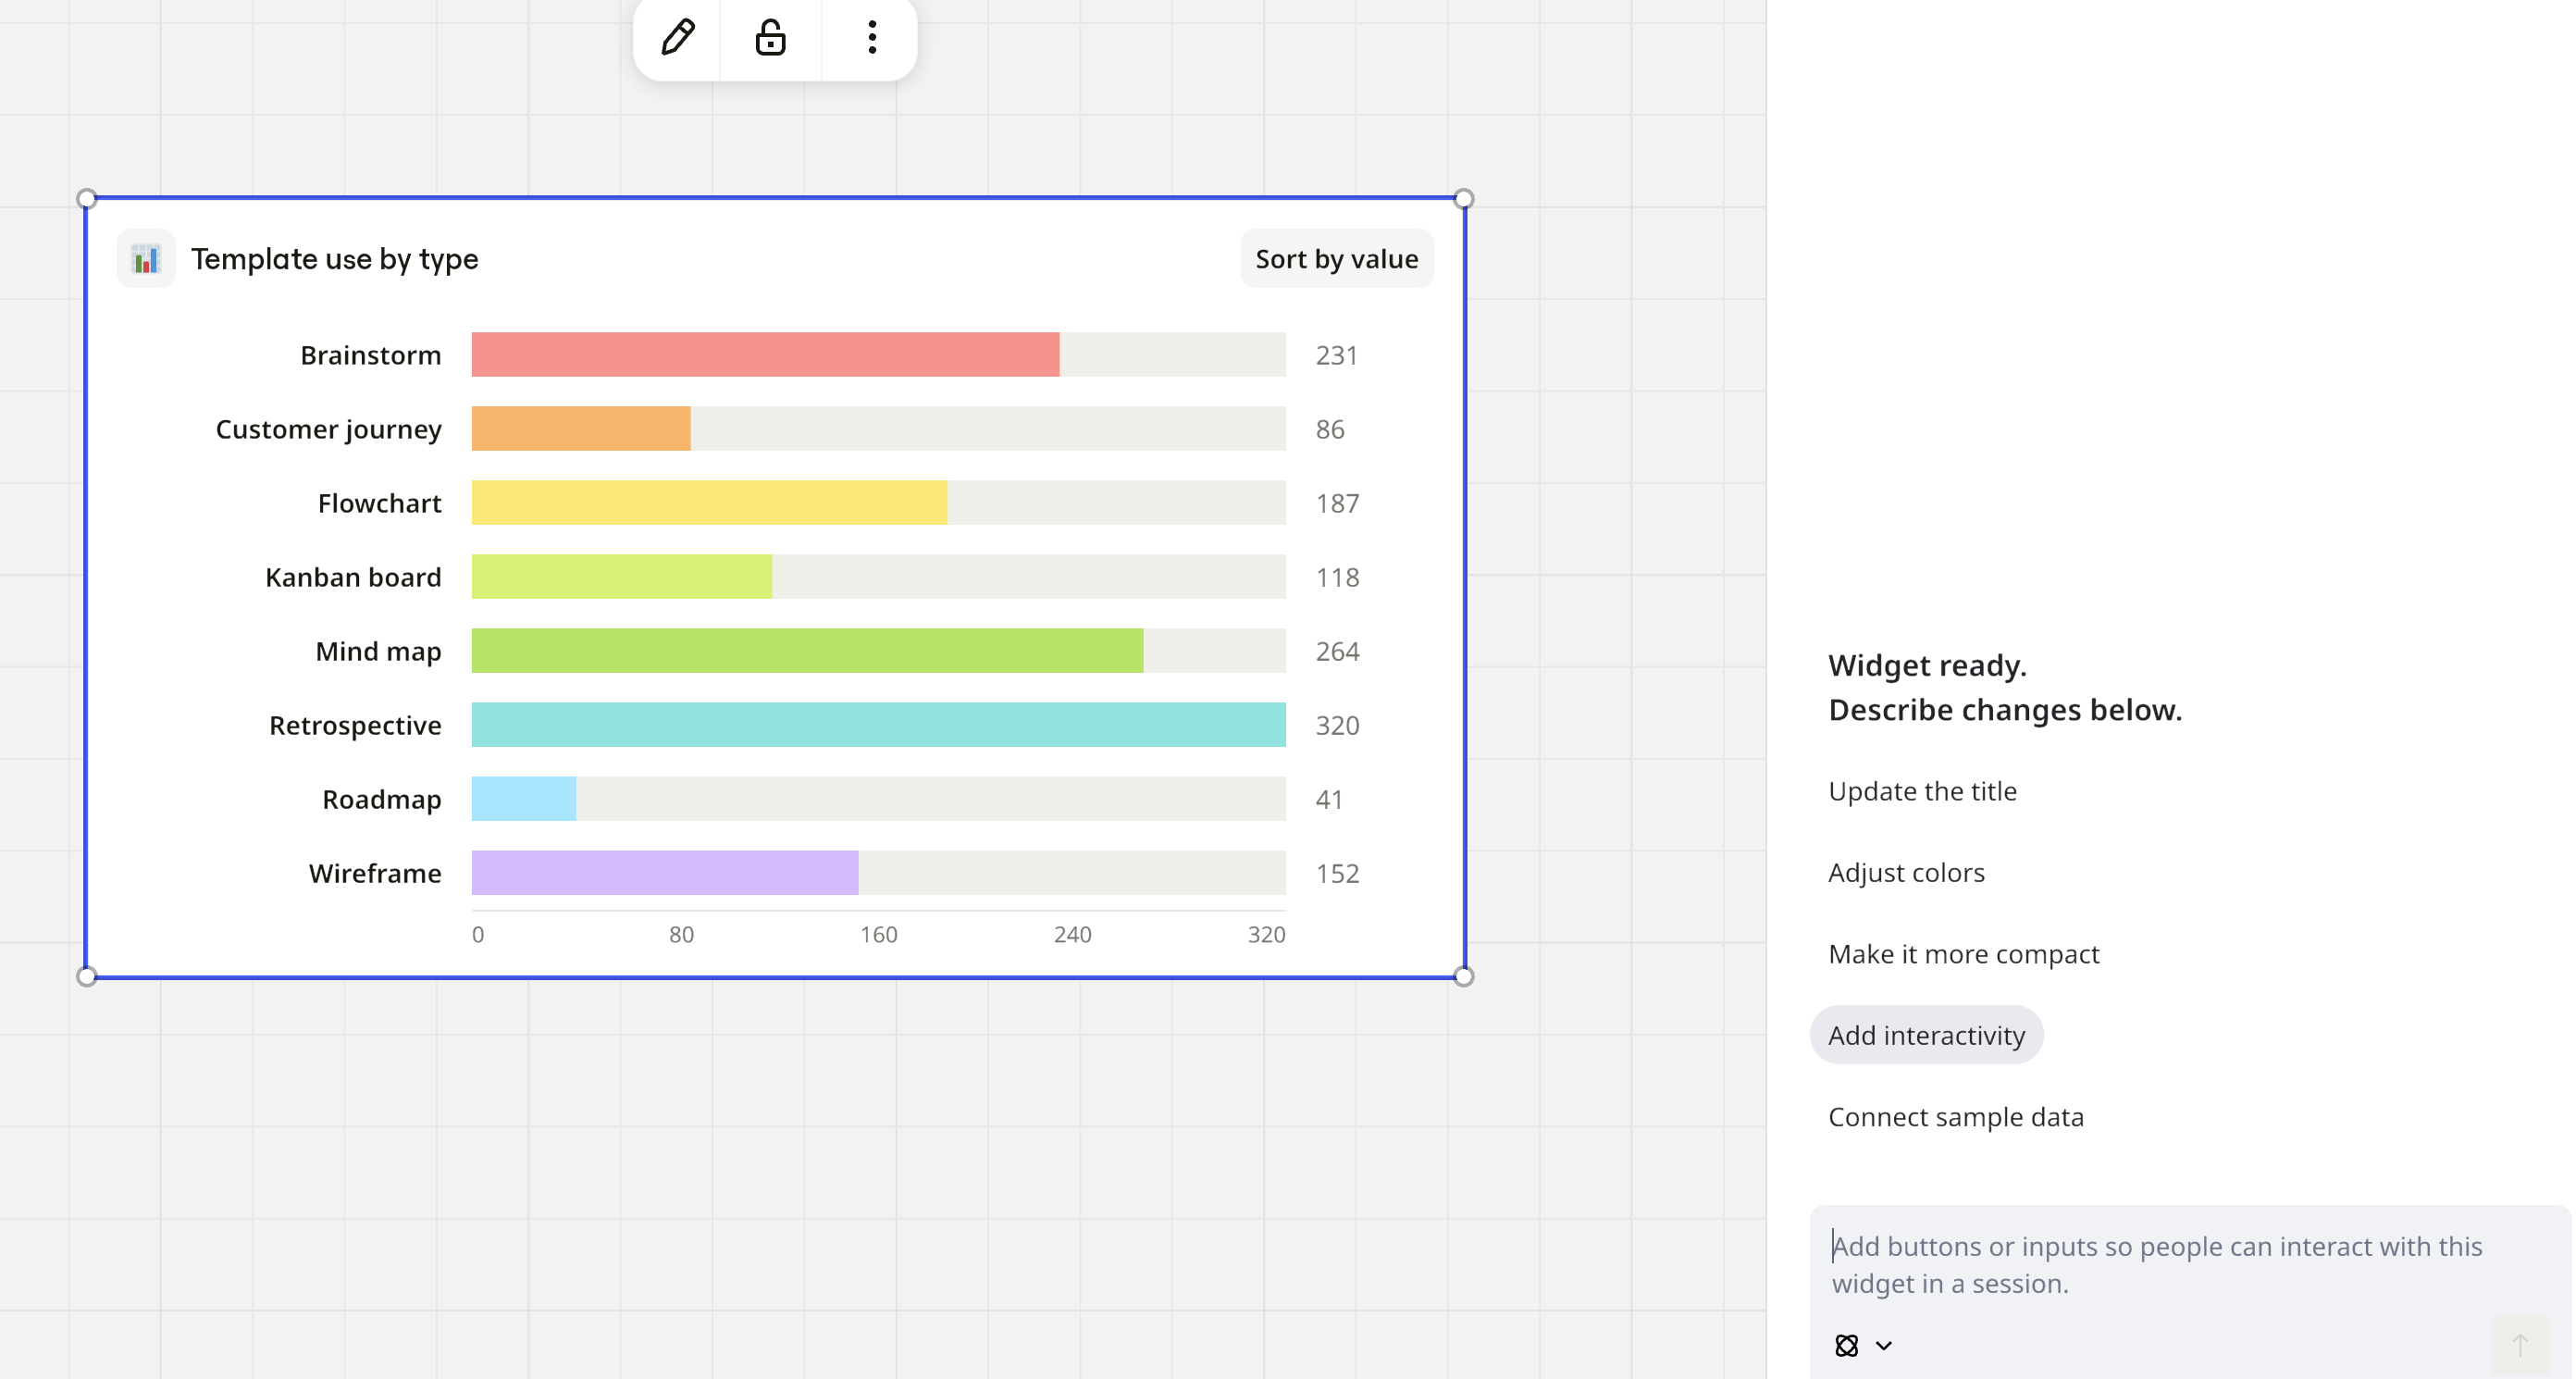Click the pencil edit icon

(678, 37)
